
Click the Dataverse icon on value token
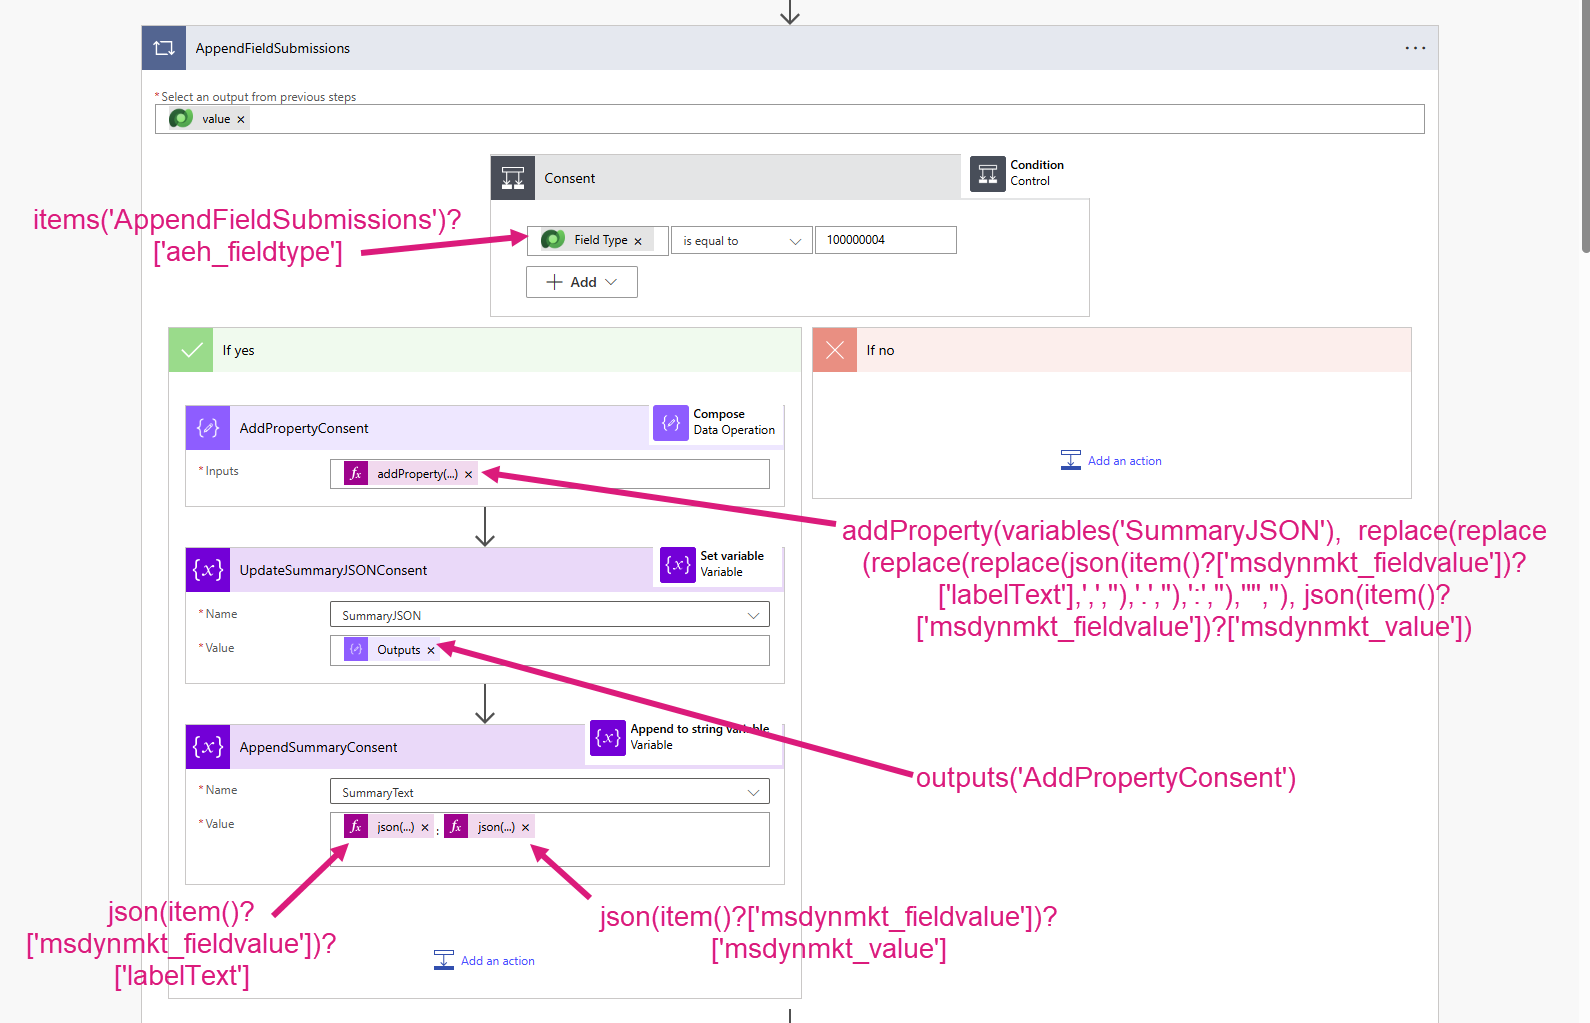tap(181, 119)
